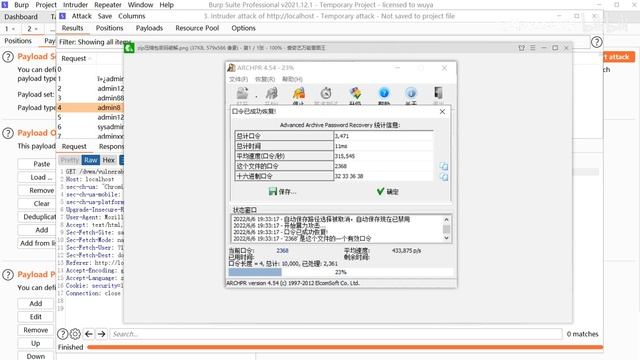Switch to the Results tab

tap(72, 28)
